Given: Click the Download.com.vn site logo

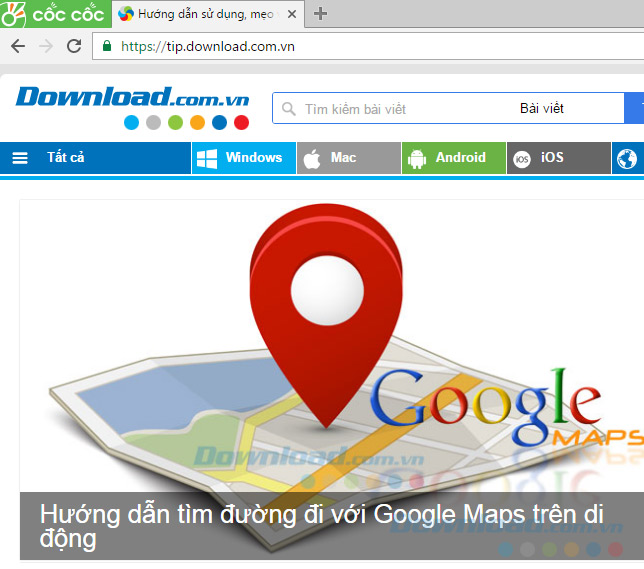Looking at the screenshot, I should coord(132,106).
